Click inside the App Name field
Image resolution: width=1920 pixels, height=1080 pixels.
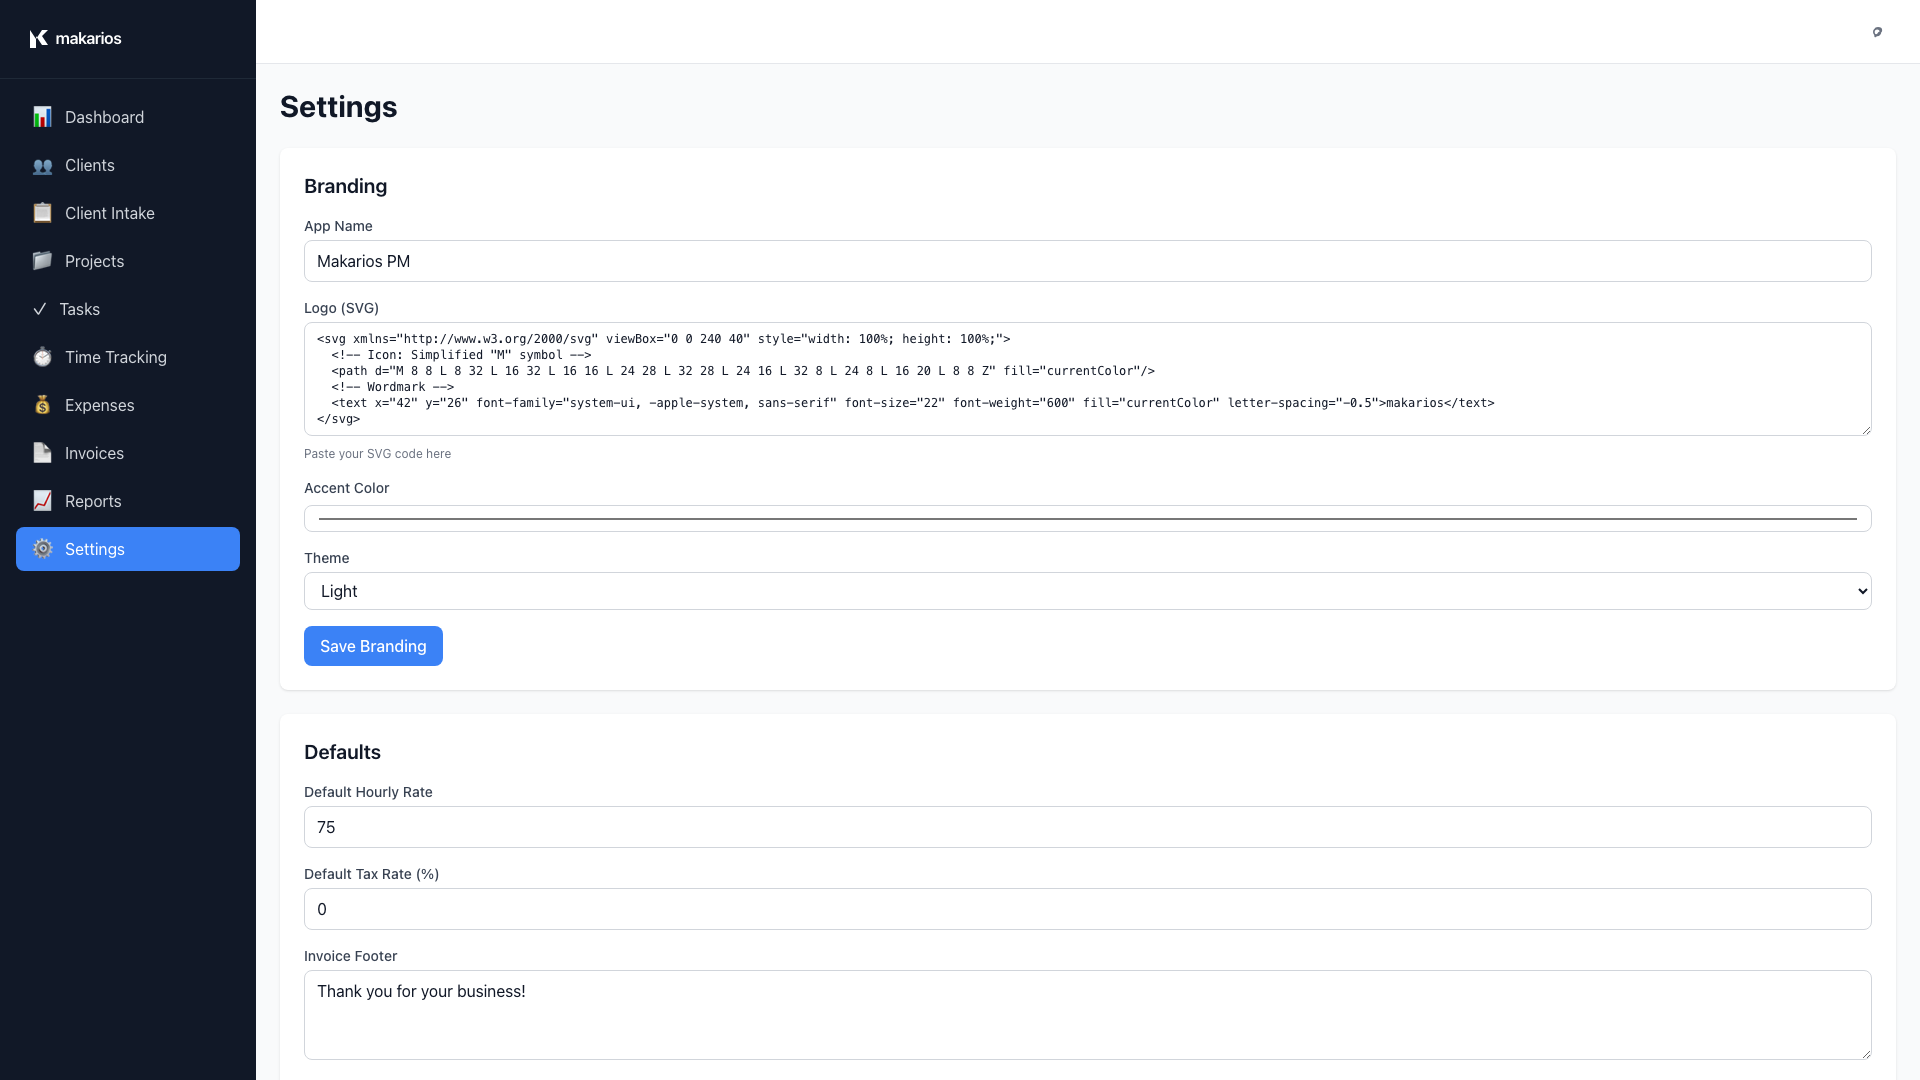(x=1087, y=261)
